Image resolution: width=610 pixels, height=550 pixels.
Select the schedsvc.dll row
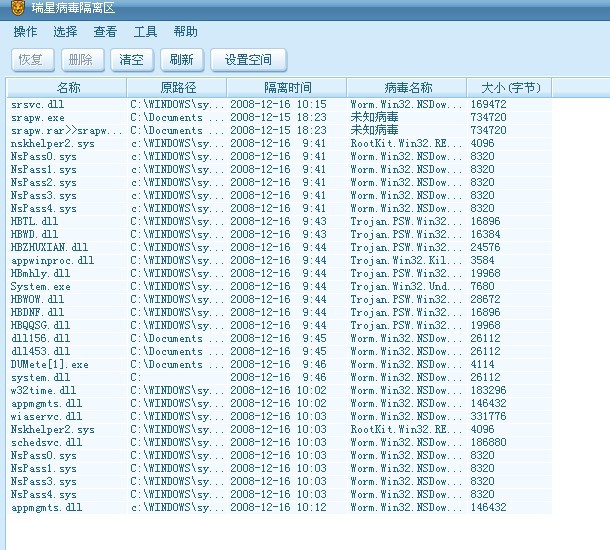pyautogui.click(x=279, y=442)
